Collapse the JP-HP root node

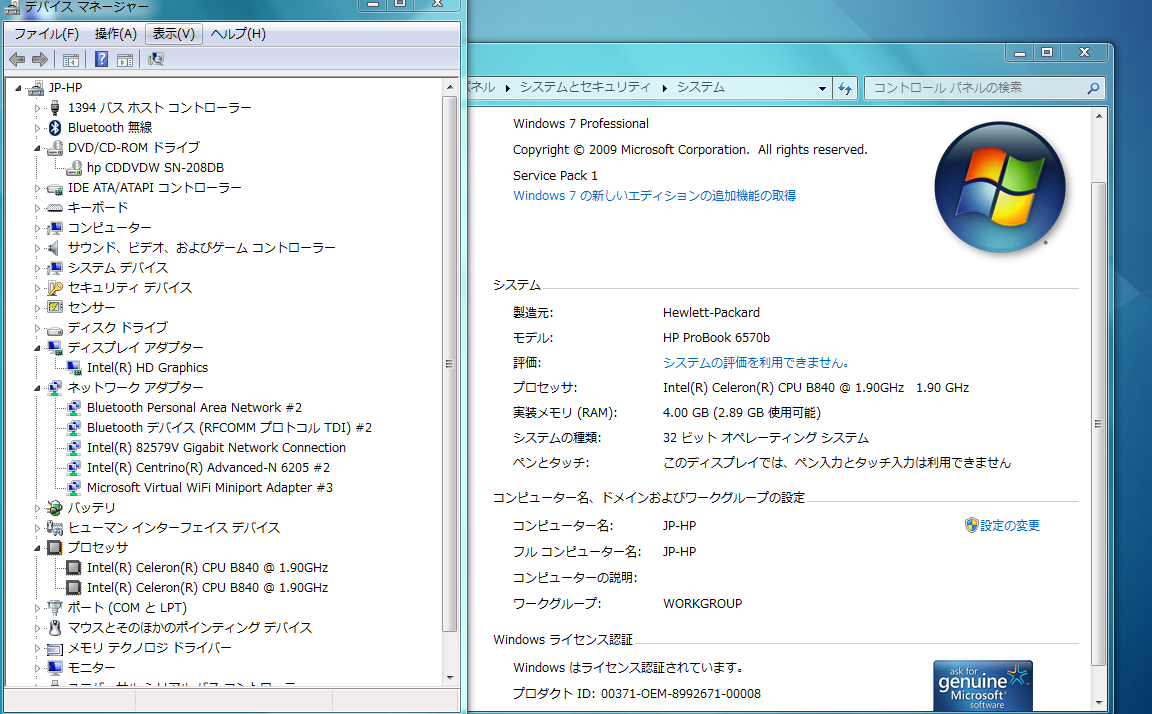coord(18,88)
